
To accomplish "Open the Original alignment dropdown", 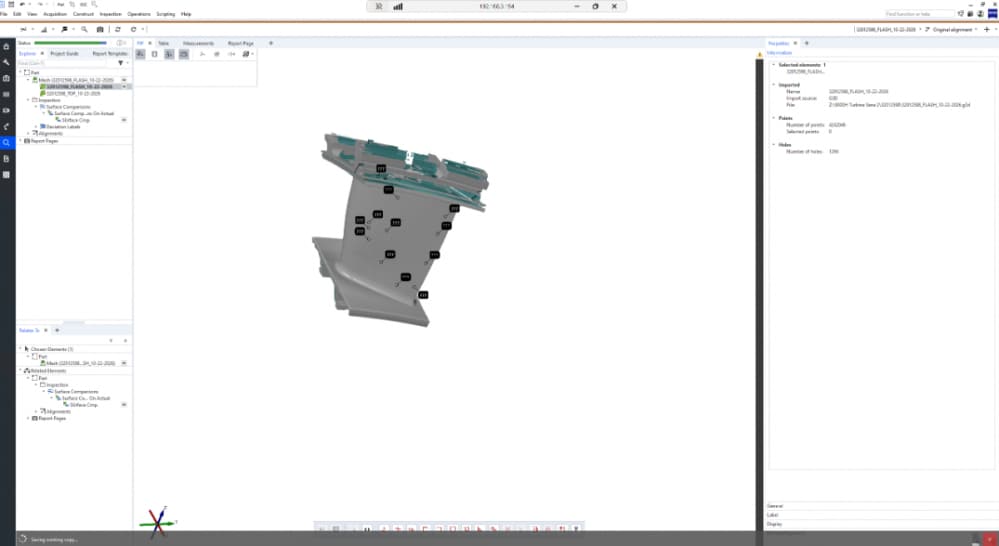I will point(976,29).
